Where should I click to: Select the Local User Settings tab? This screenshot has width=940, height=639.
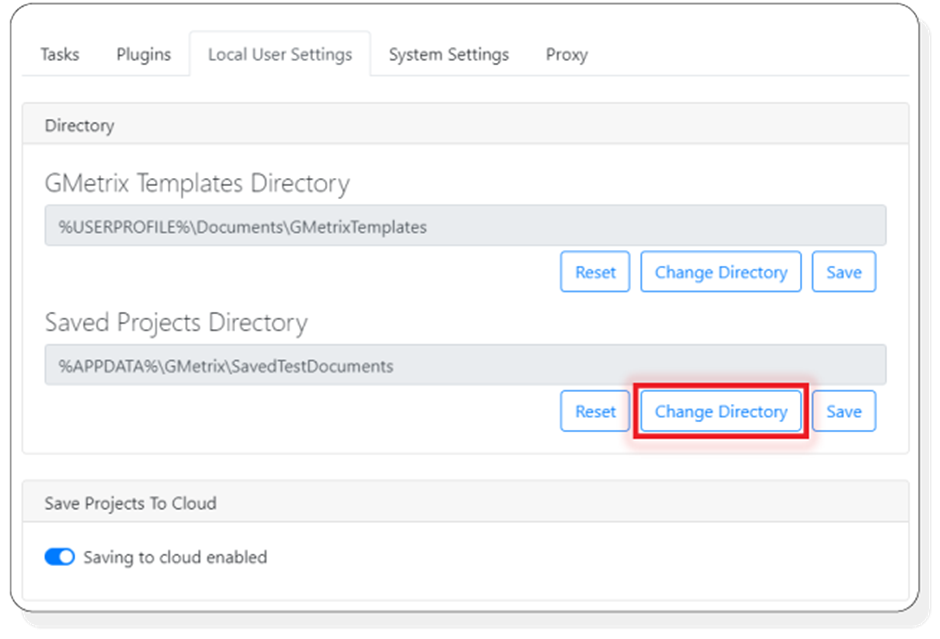pyautogui.click(x=280, y=55)
